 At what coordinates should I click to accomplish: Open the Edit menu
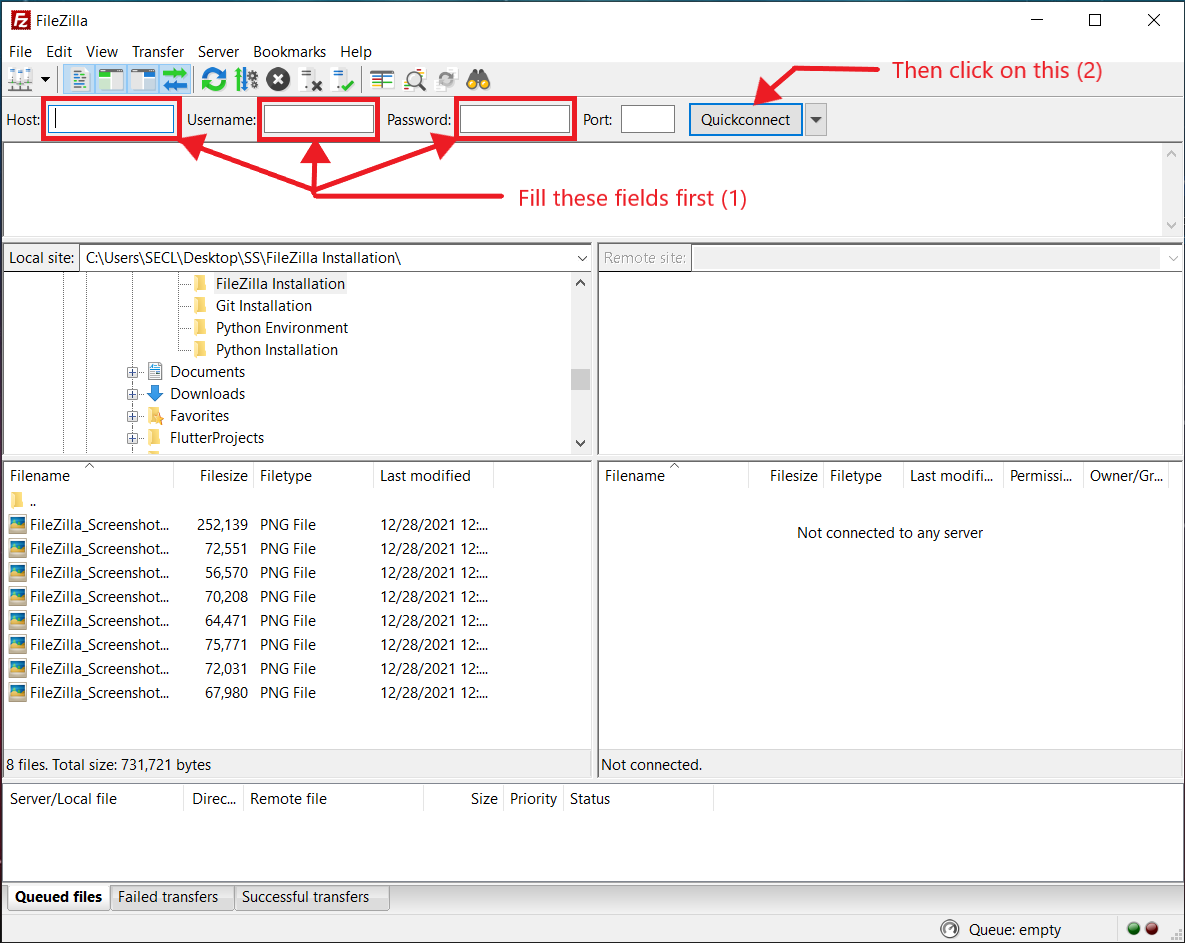tap(59, 51)
